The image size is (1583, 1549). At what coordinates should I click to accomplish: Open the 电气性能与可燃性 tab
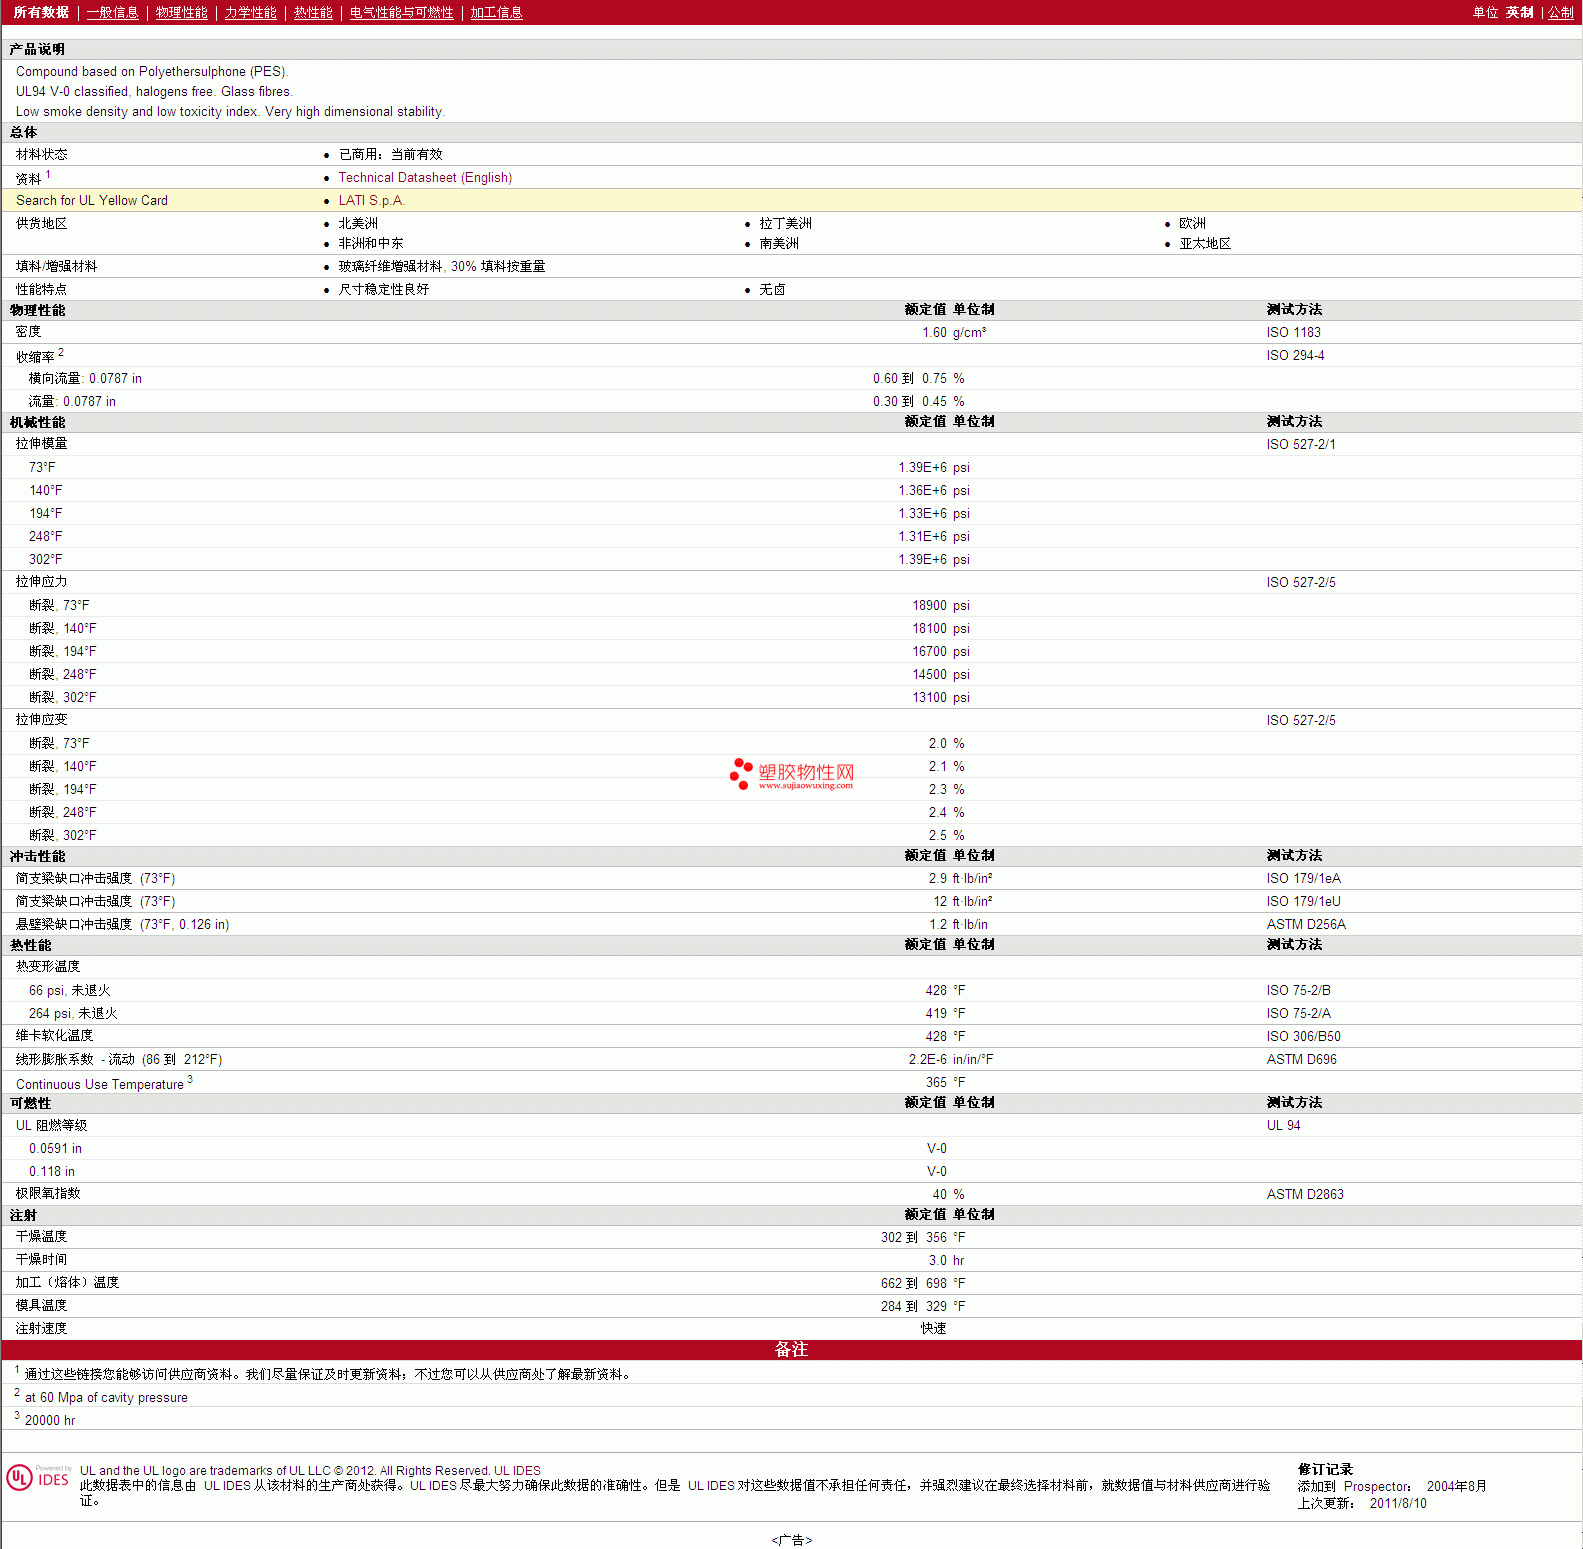click(401, 12)
